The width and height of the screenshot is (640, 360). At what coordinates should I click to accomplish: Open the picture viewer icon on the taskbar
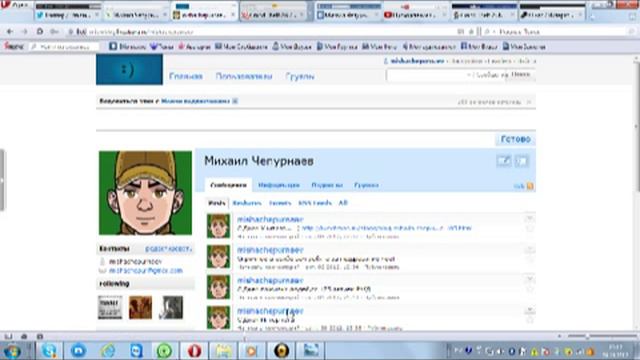pos(311,351)
